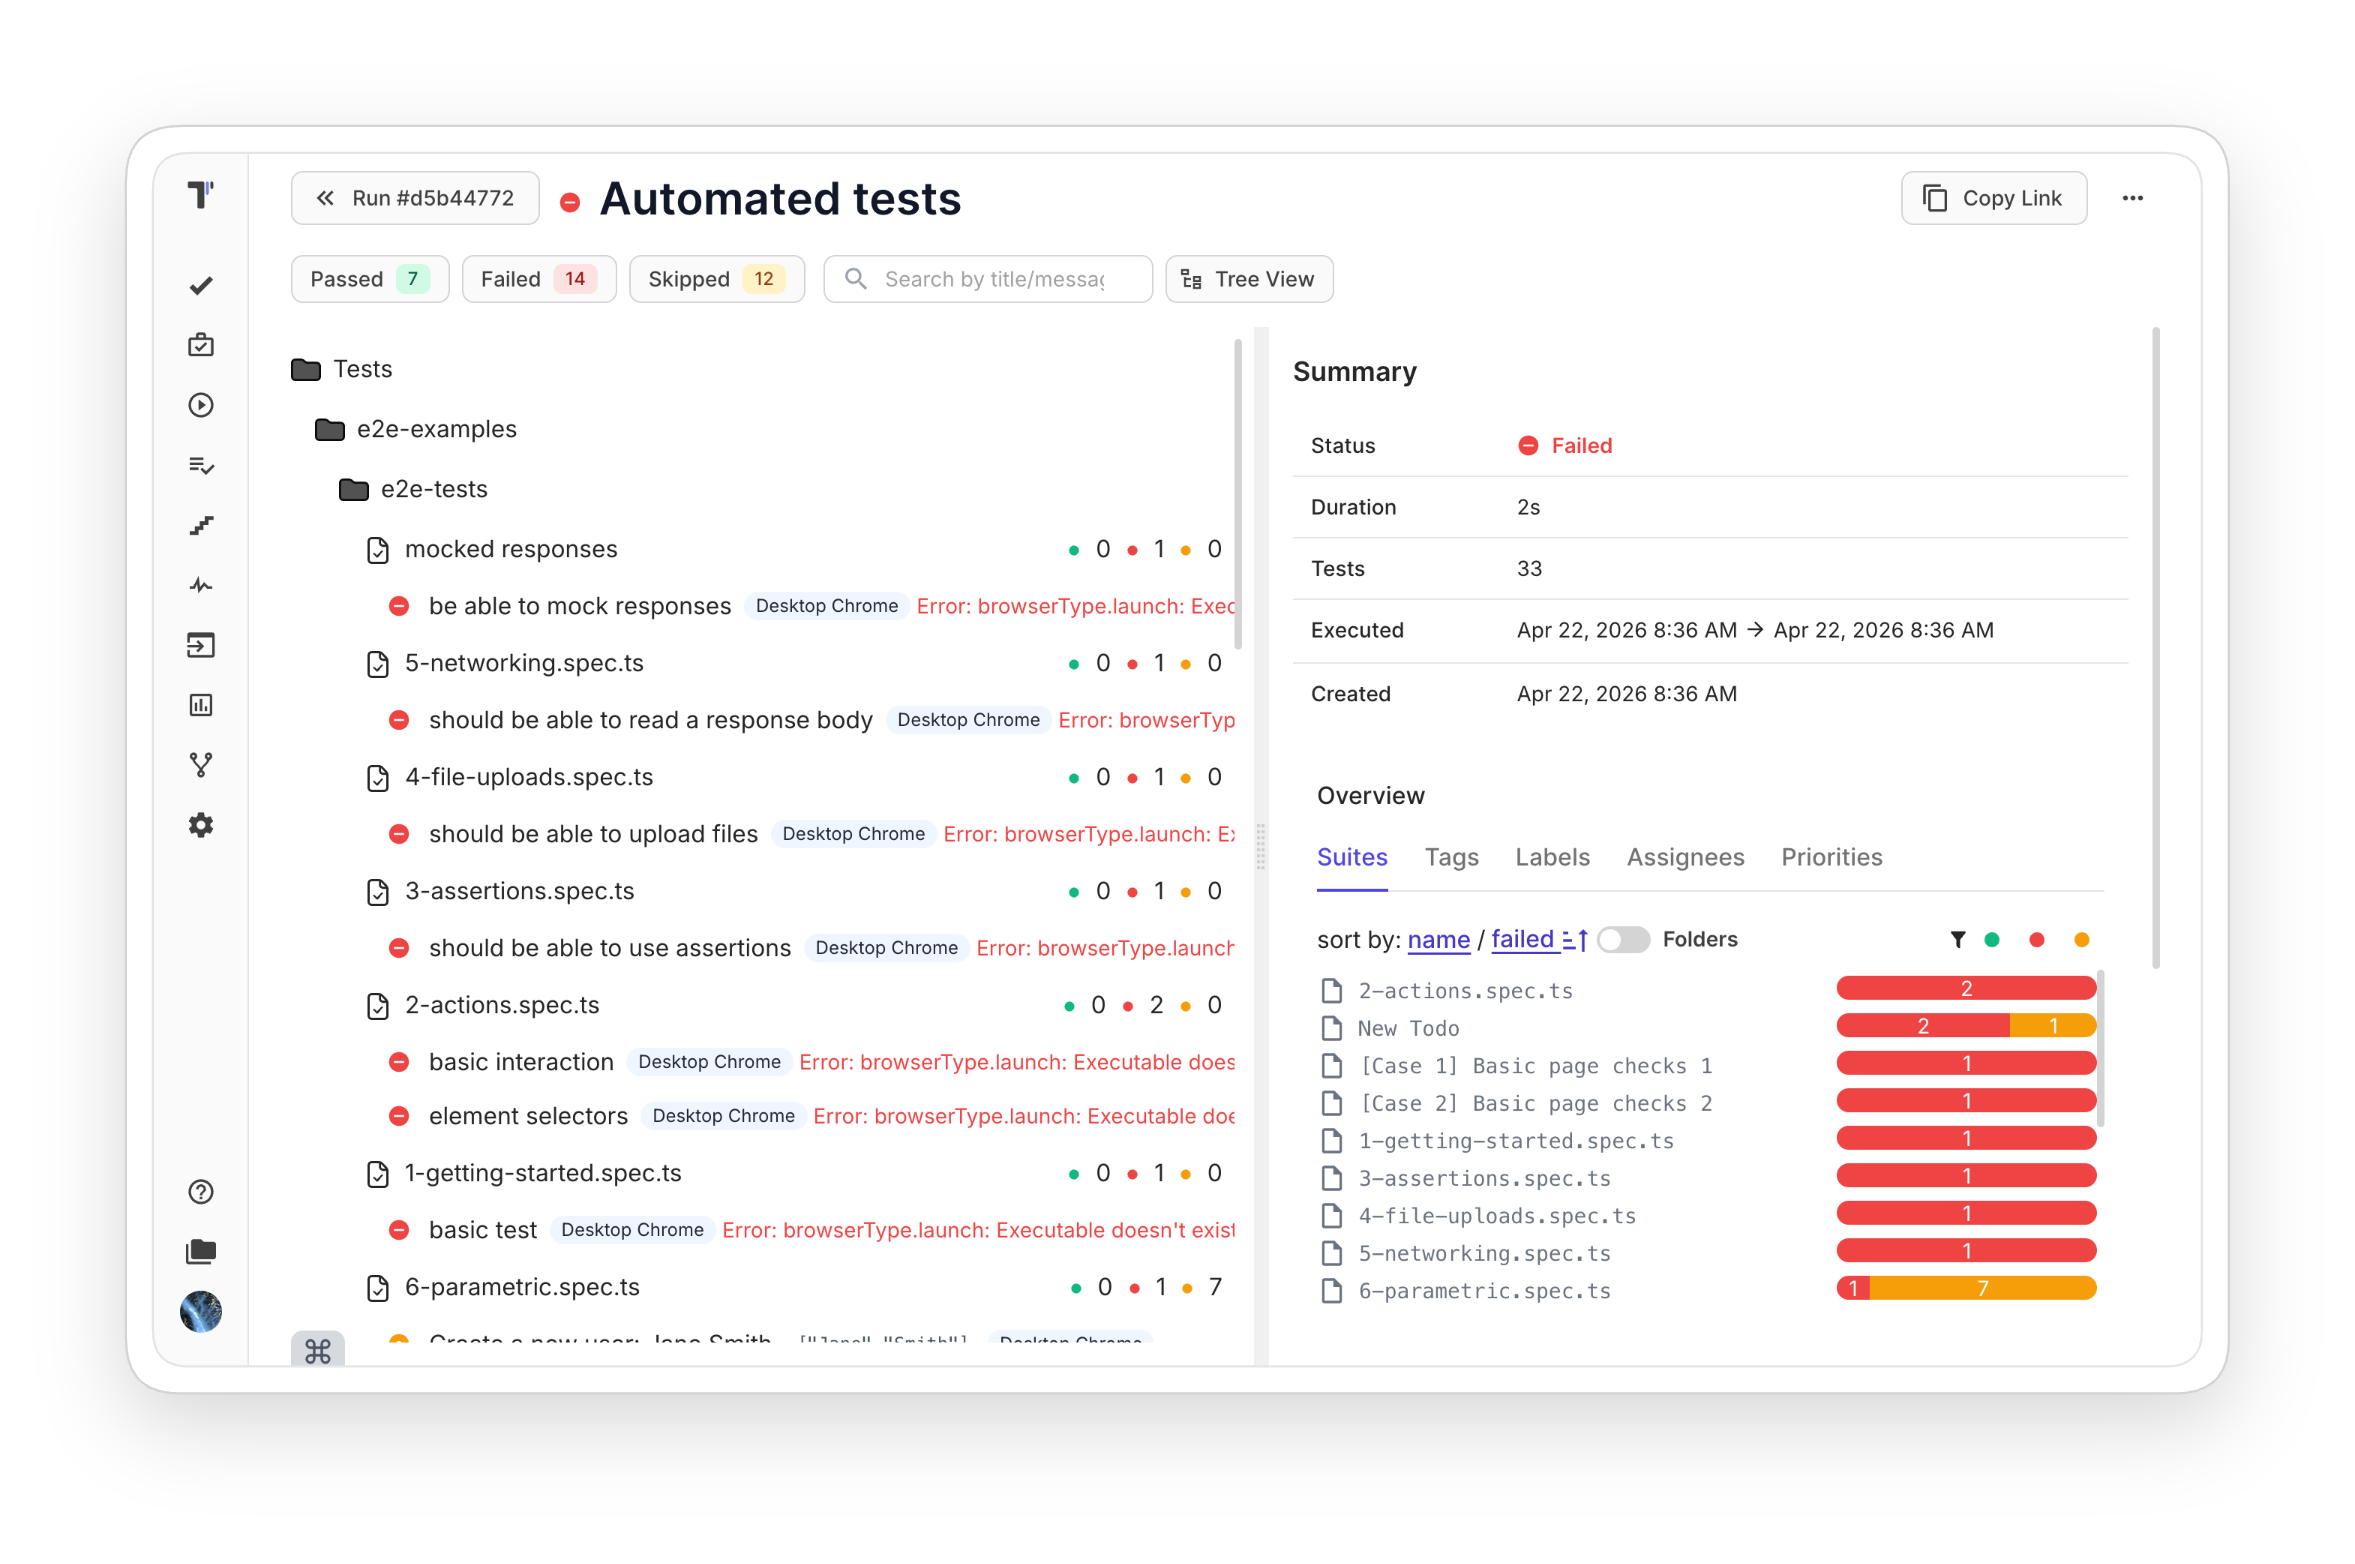Open the help question mark icon
This screenshot has width=2355, height=1564.
click(201, 1191)
